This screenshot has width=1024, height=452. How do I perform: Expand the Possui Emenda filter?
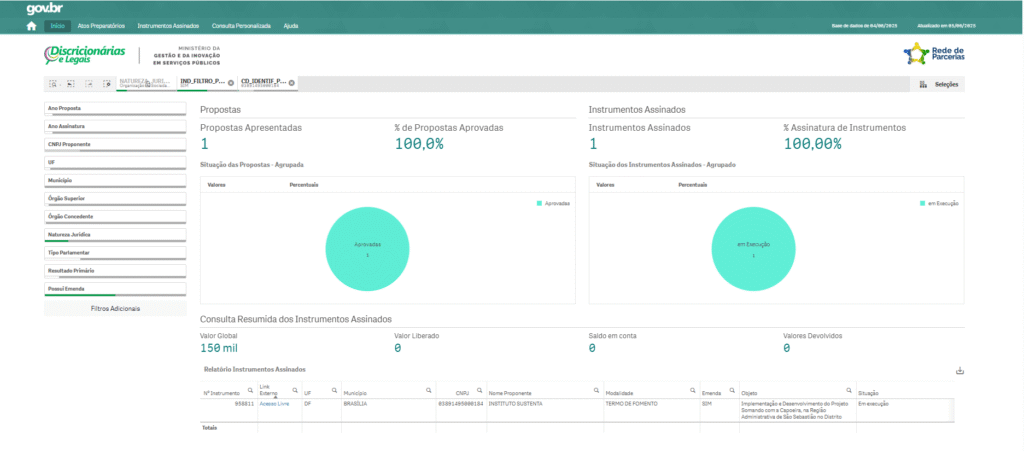point(116,289)
